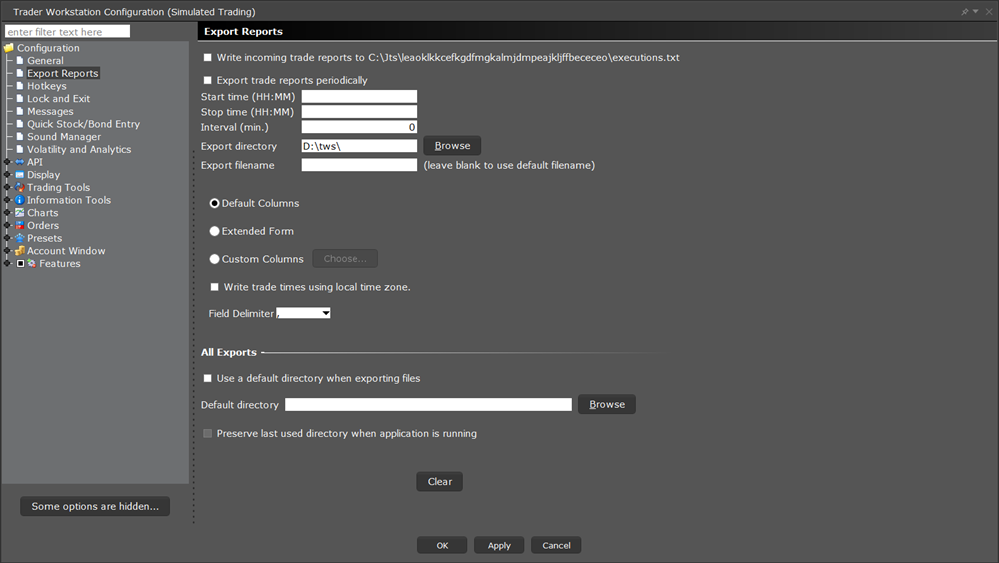The image size is (999, 563).
Task: Click the Clear button
Action: pos(440,481)
